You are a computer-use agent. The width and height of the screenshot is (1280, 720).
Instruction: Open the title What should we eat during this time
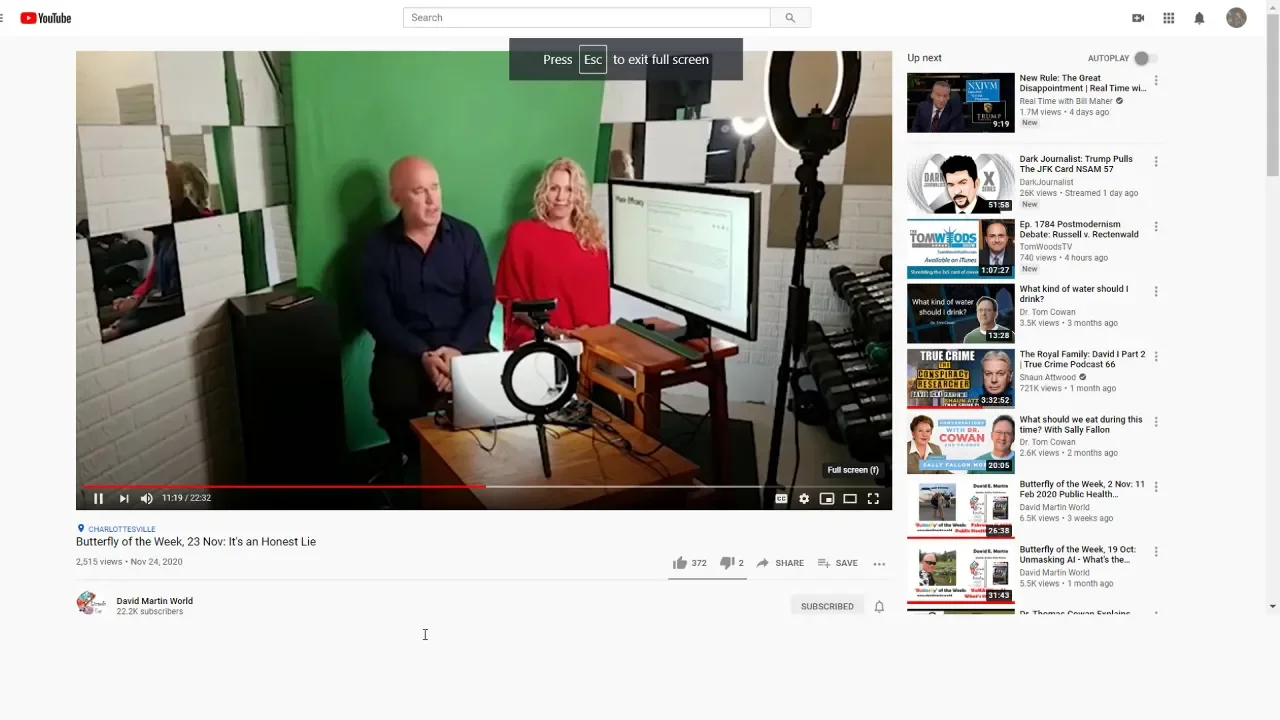pyautogui.click(x=1081, y=424)
